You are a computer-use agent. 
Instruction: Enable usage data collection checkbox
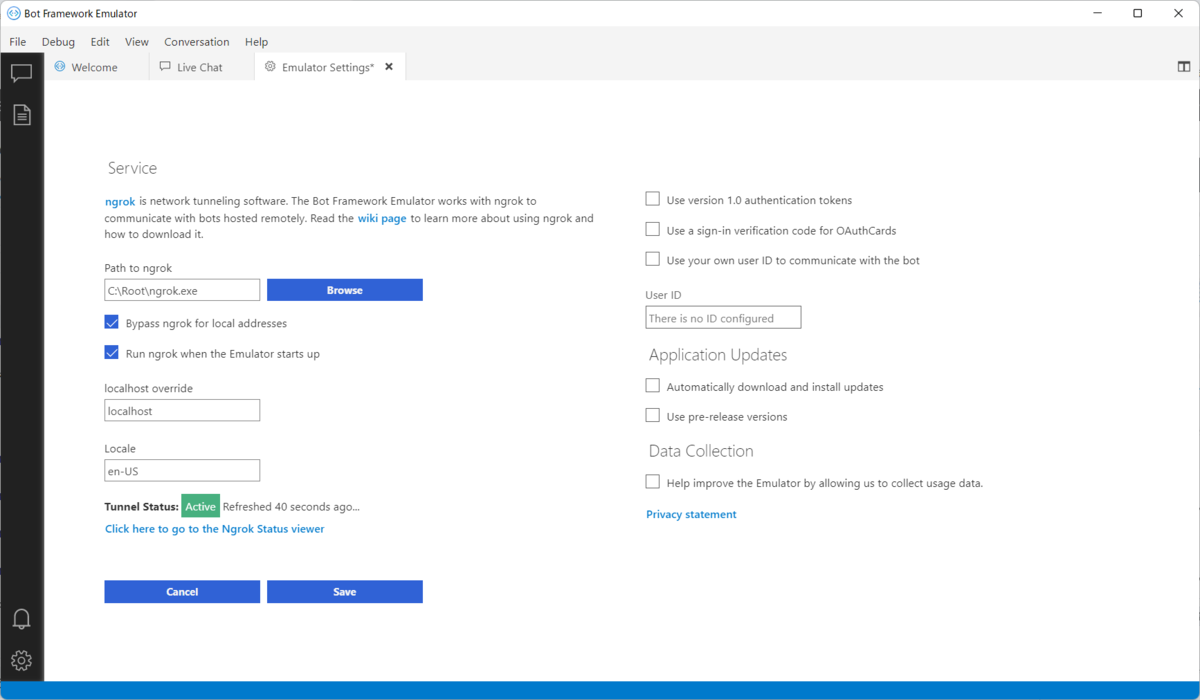point(653,482)
